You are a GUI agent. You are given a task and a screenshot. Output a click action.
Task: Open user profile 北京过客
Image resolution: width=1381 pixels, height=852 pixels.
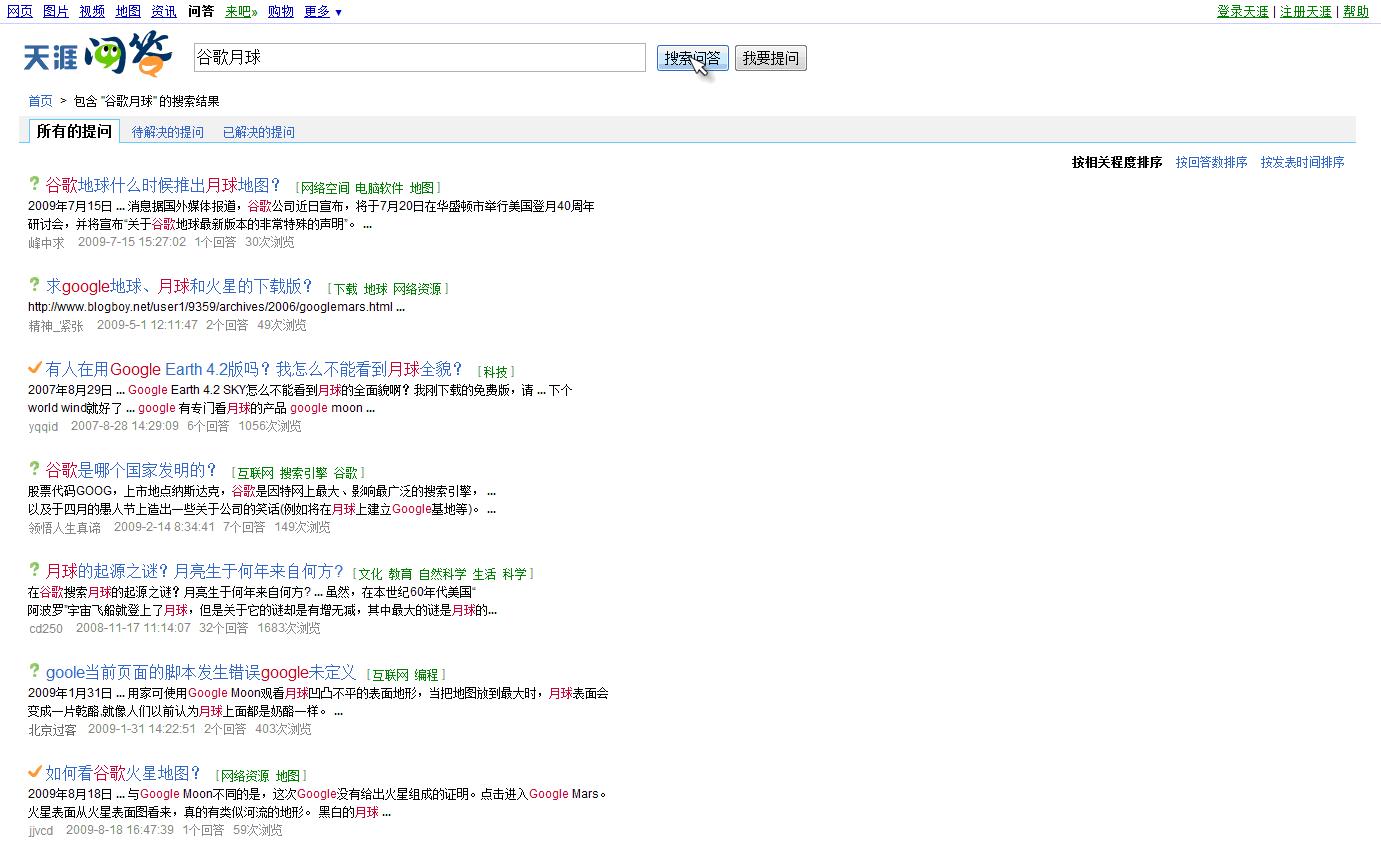52,729
